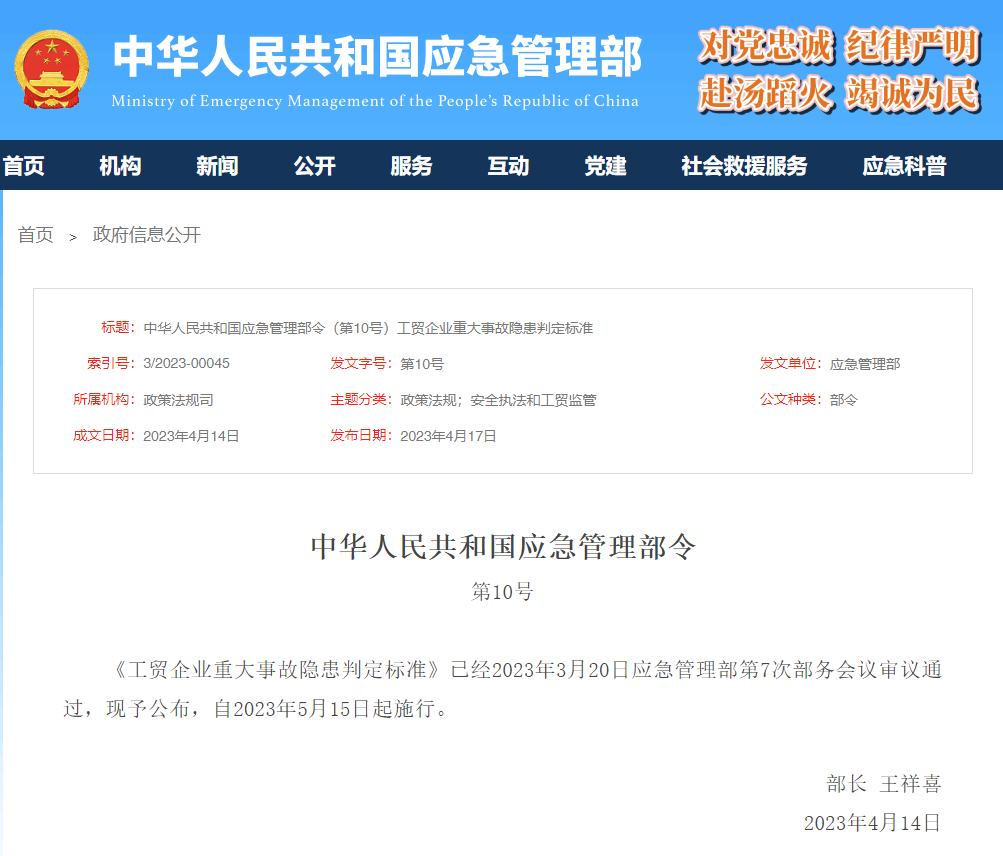
Task: Click the ministry banner title
Action: 378,58
